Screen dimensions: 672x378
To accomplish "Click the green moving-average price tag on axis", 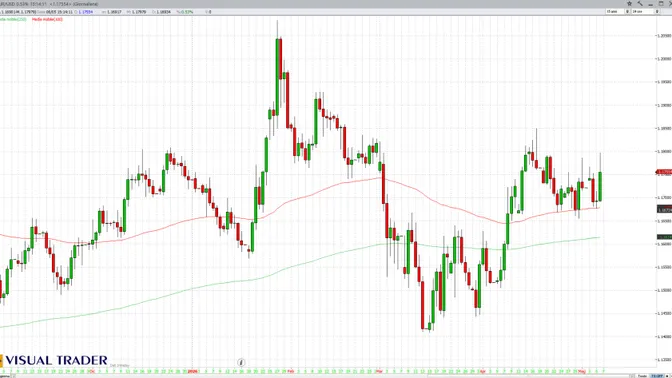I will tap(664, 237).
